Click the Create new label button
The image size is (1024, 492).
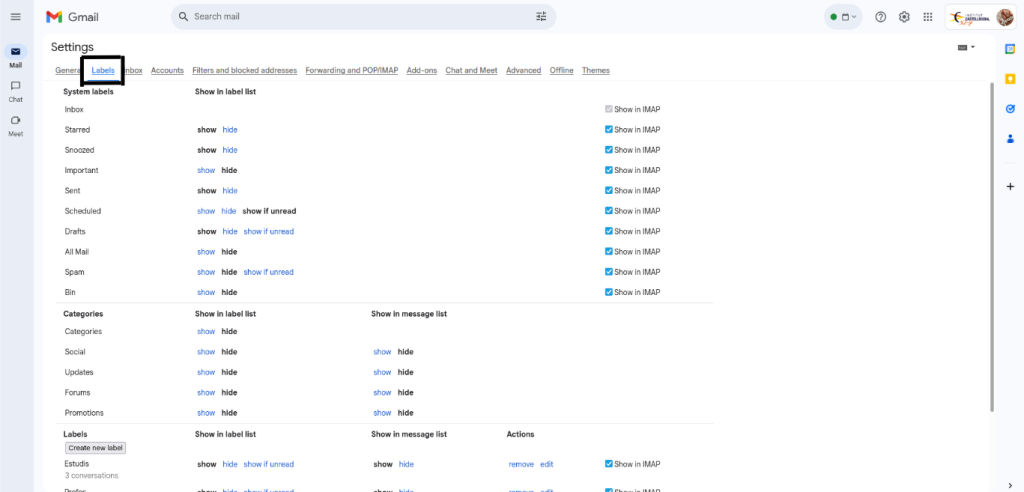[x=96, y=448]
